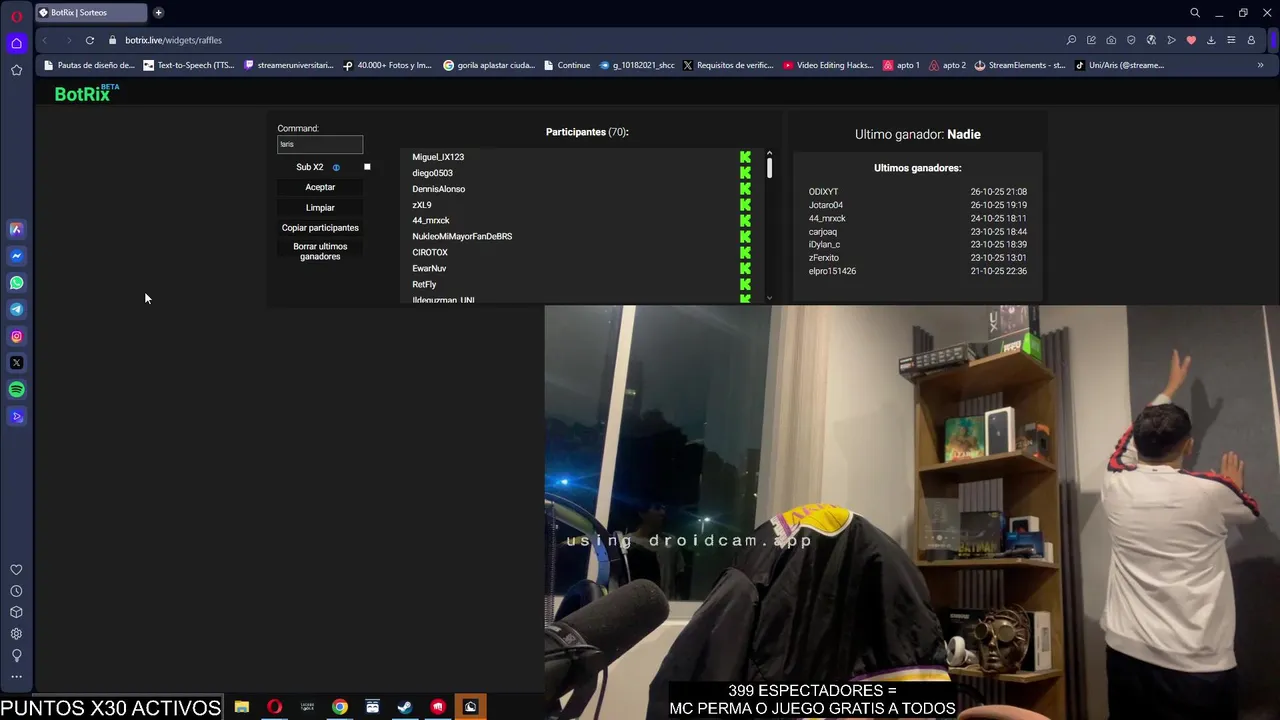The image size is (1280, 720).
Task: Switch to BotRix | Sorteos tab
Action: pos(90,13)
